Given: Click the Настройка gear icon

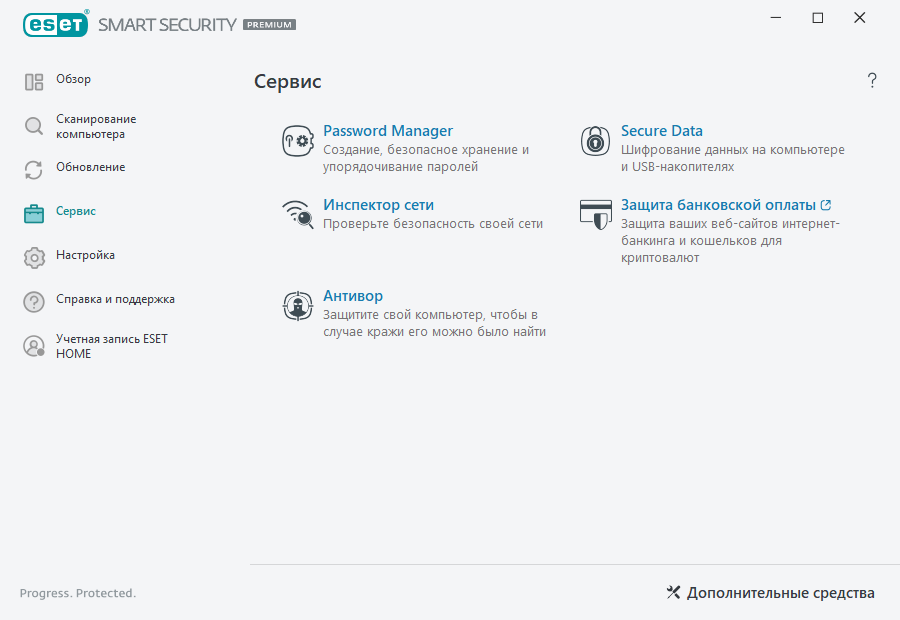Looking at the screenshot, I should [x=34, y=257].
